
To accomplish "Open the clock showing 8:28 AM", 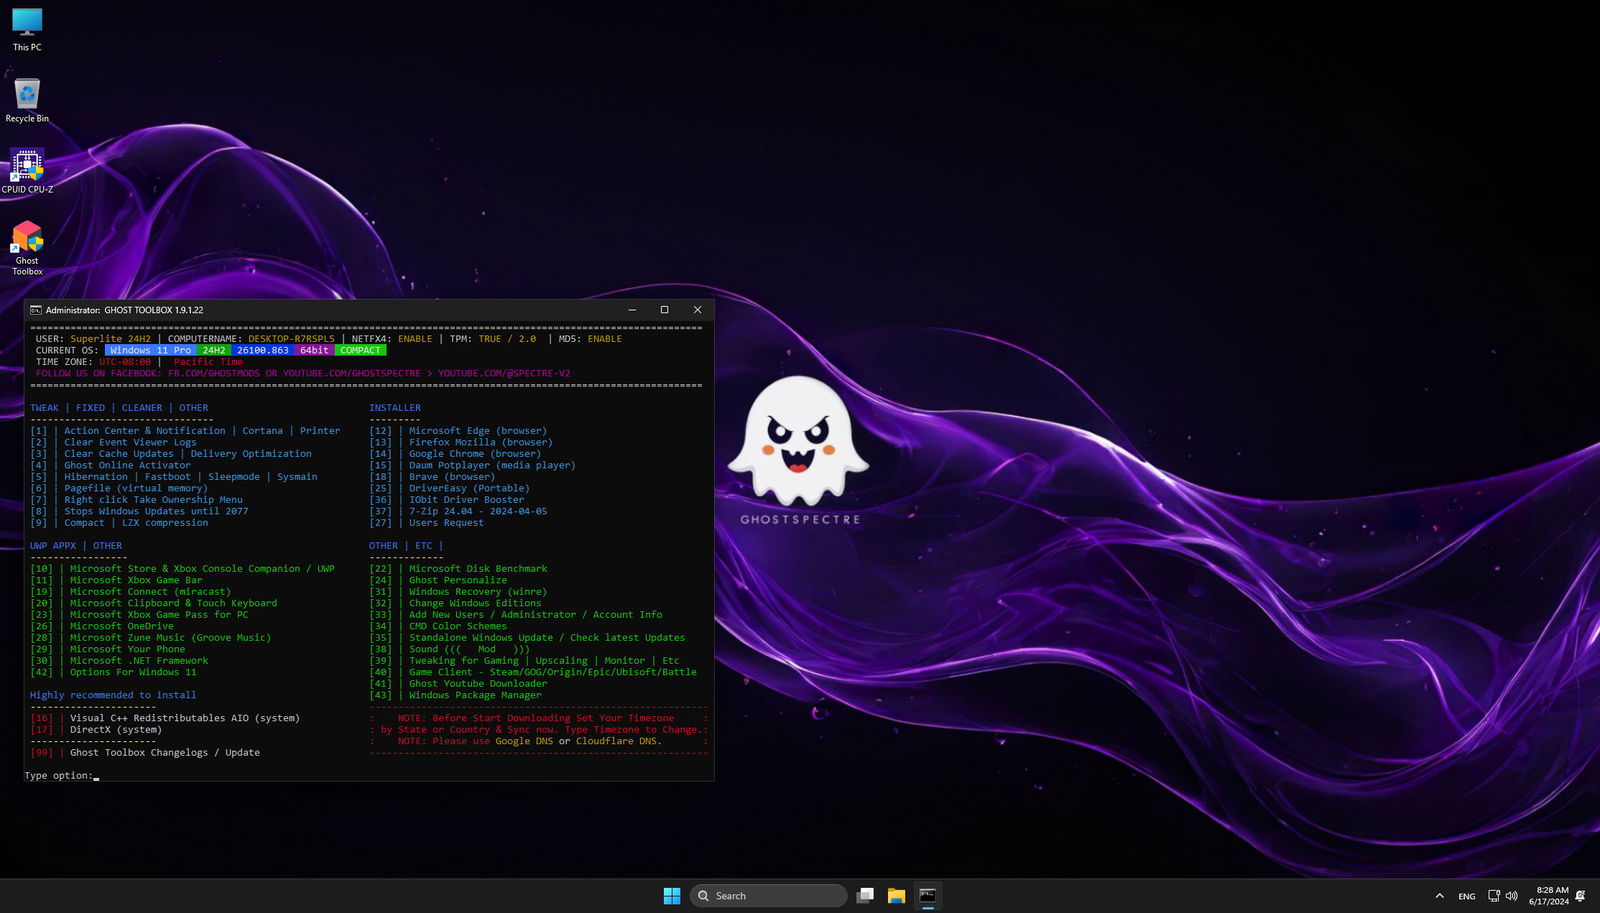I will [1549, 896].
